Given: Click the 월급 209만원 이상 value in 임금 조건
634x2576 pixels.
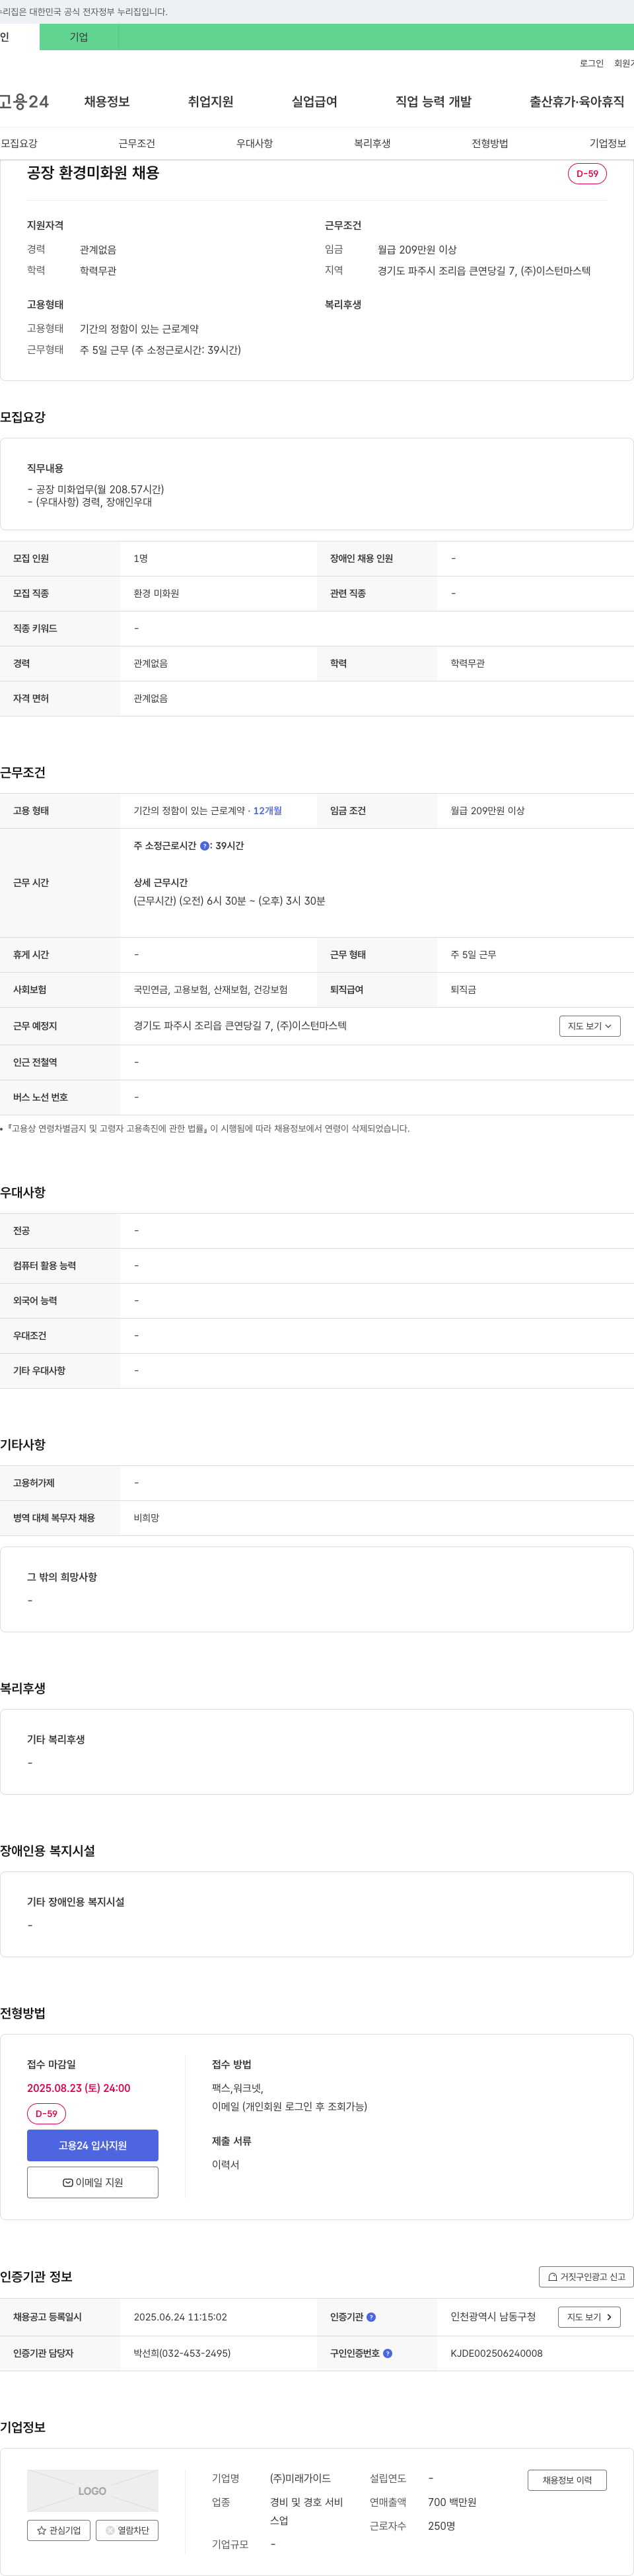Looking at the screenshot, I should (487, 811).
